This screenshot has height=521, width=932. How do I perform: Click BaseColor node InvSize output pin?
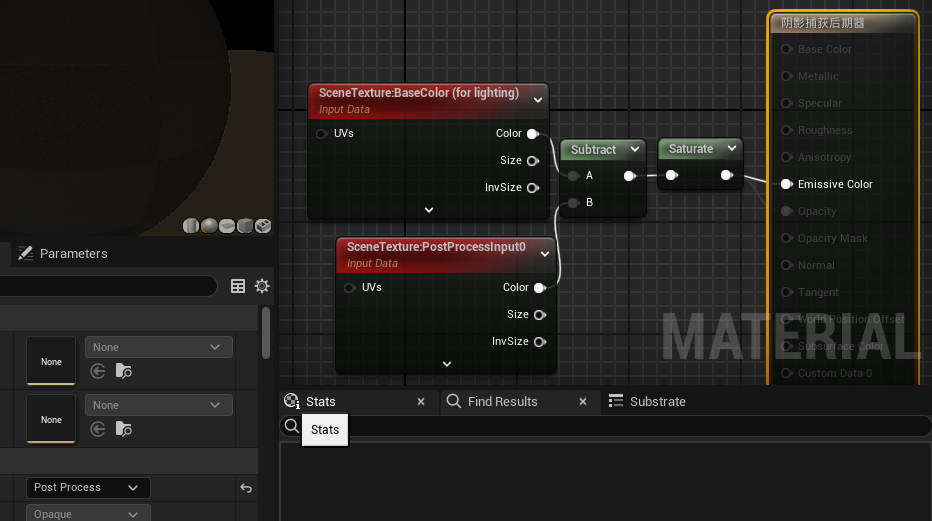[x=533, y=188]
